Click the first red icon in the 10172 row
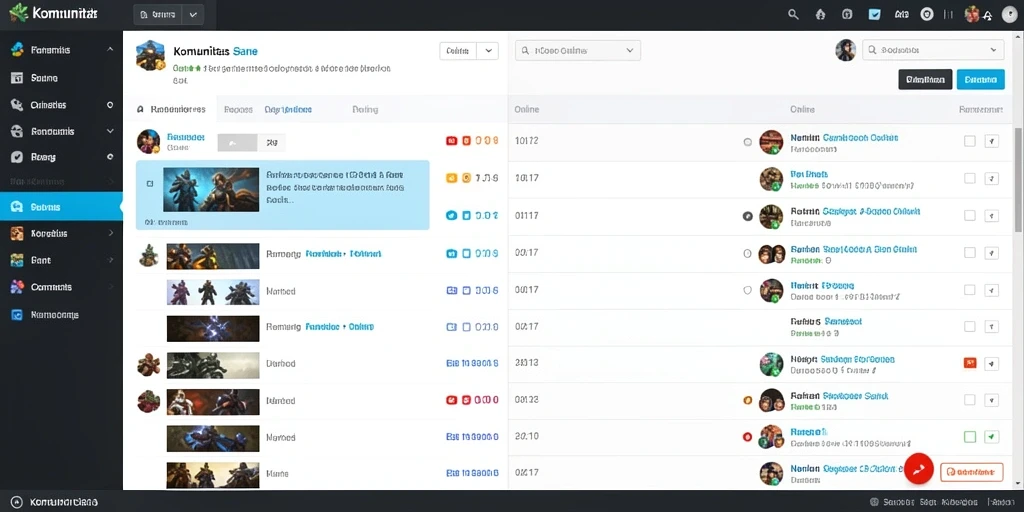 pyautogui.click(x=451, y=140)
